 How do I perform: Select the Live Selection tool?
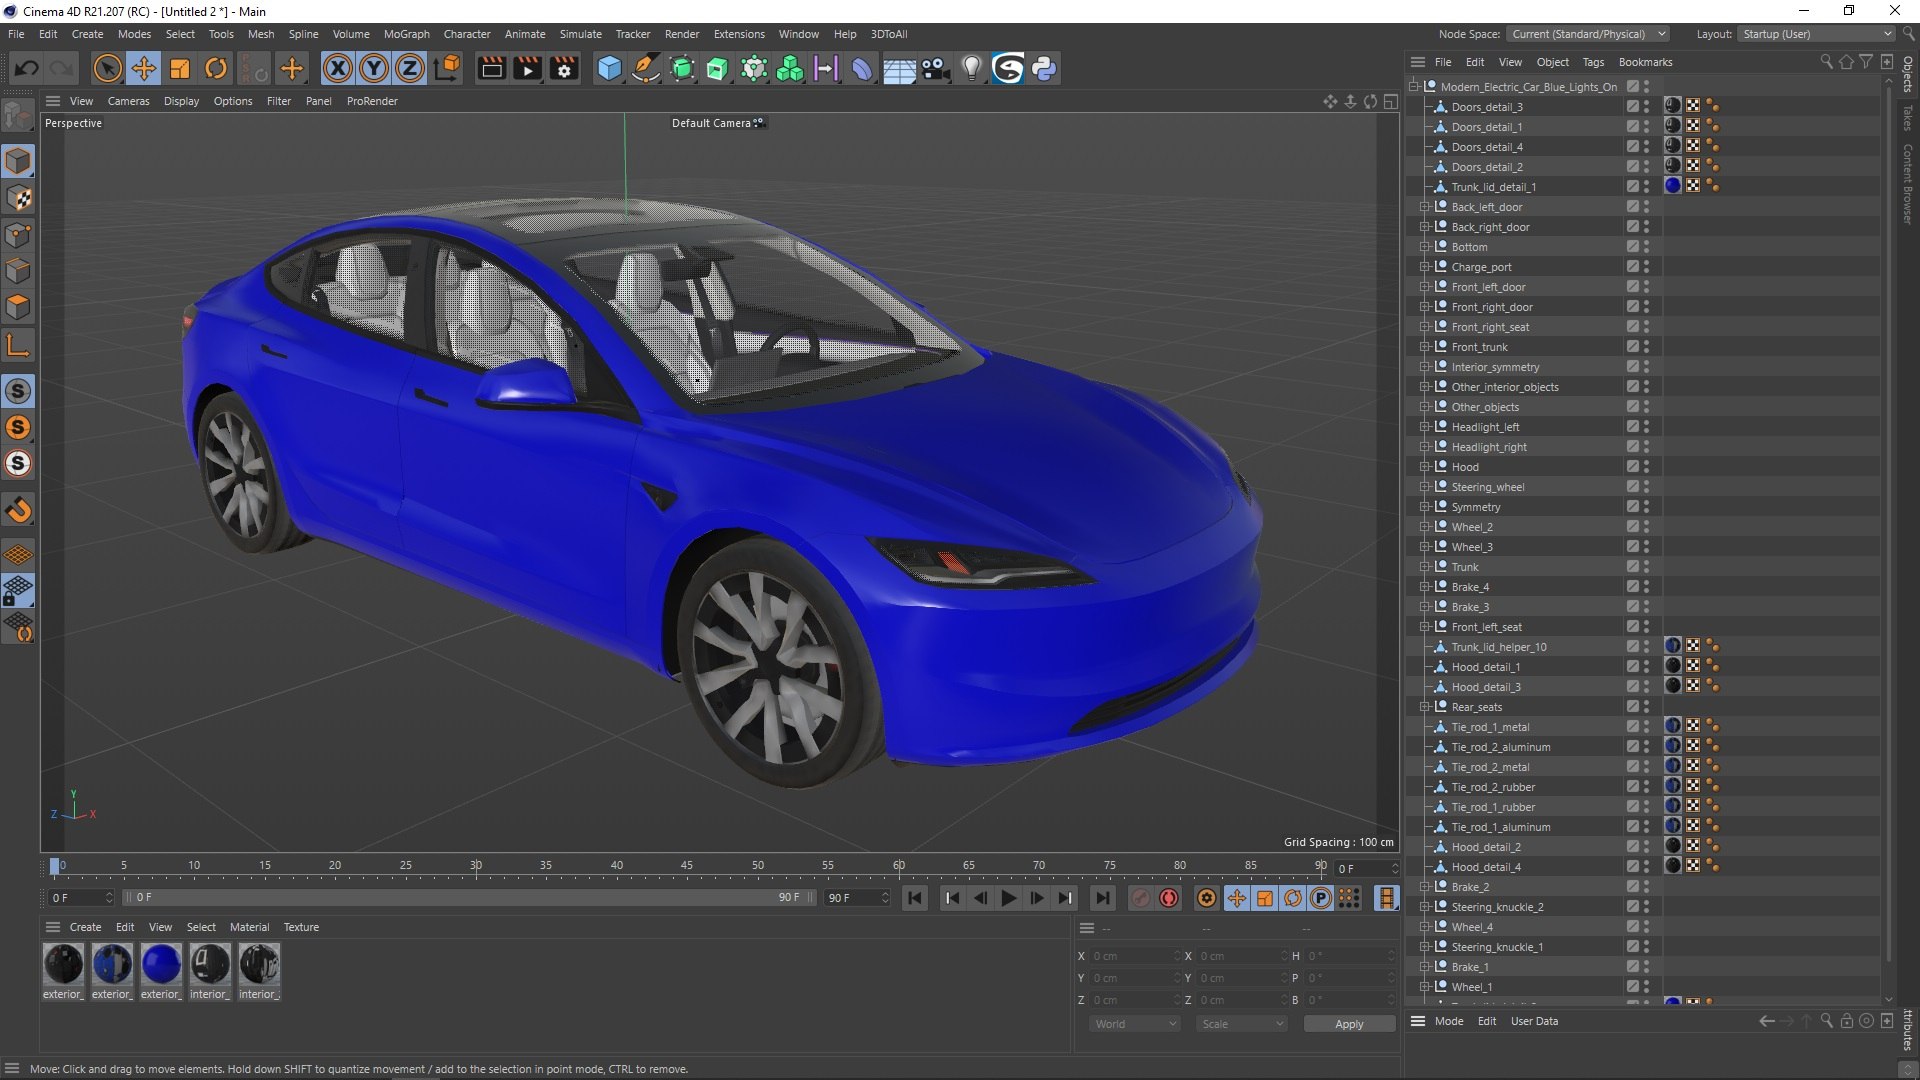[107, 68]
